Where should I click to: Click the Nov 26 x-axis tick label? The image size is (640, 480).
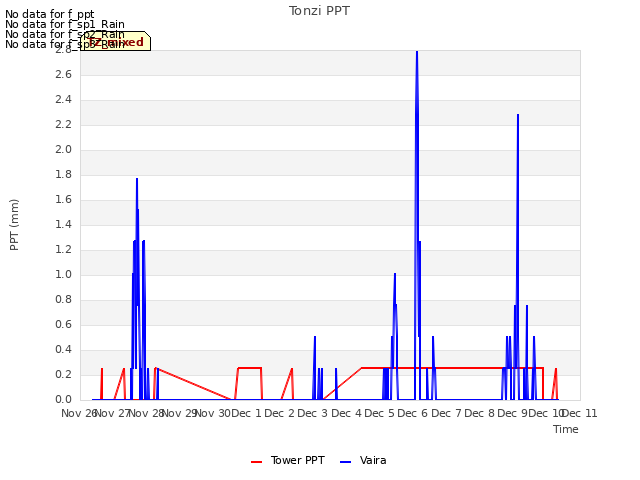79,413
